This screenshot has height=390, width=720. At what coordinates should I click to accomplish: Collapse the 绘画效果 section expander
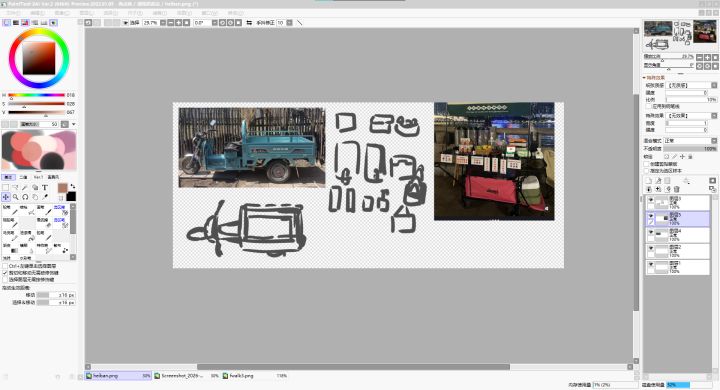click(644, 78)
